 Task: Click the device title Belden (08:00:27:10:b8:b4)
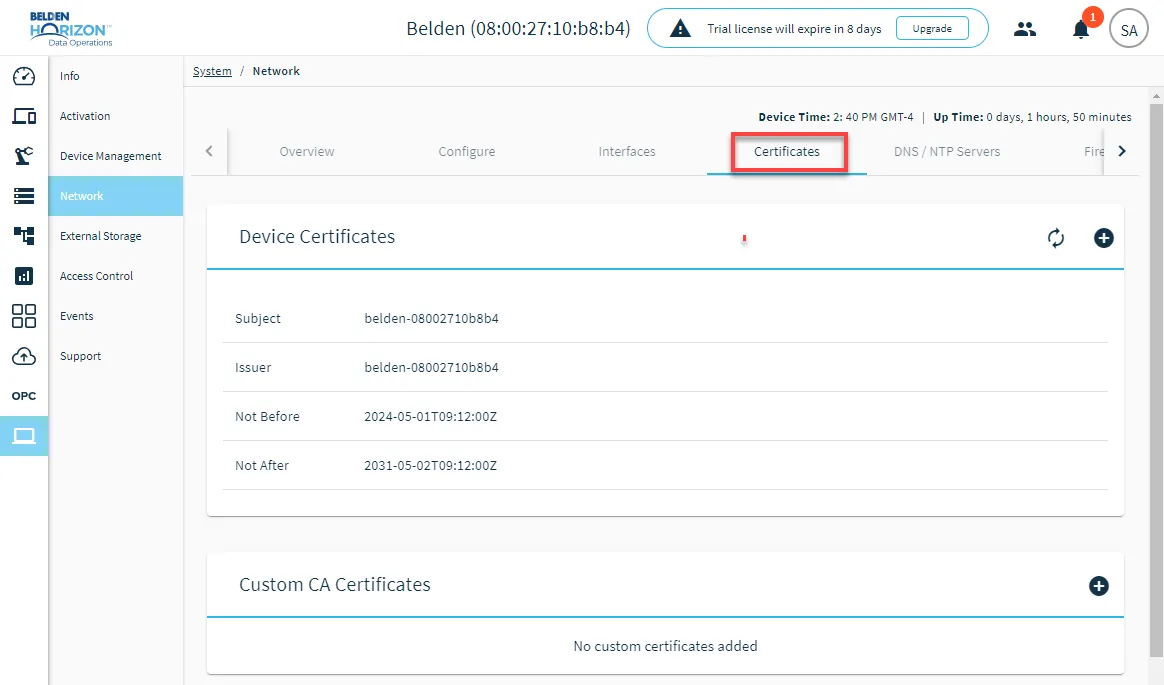[518, 29]
